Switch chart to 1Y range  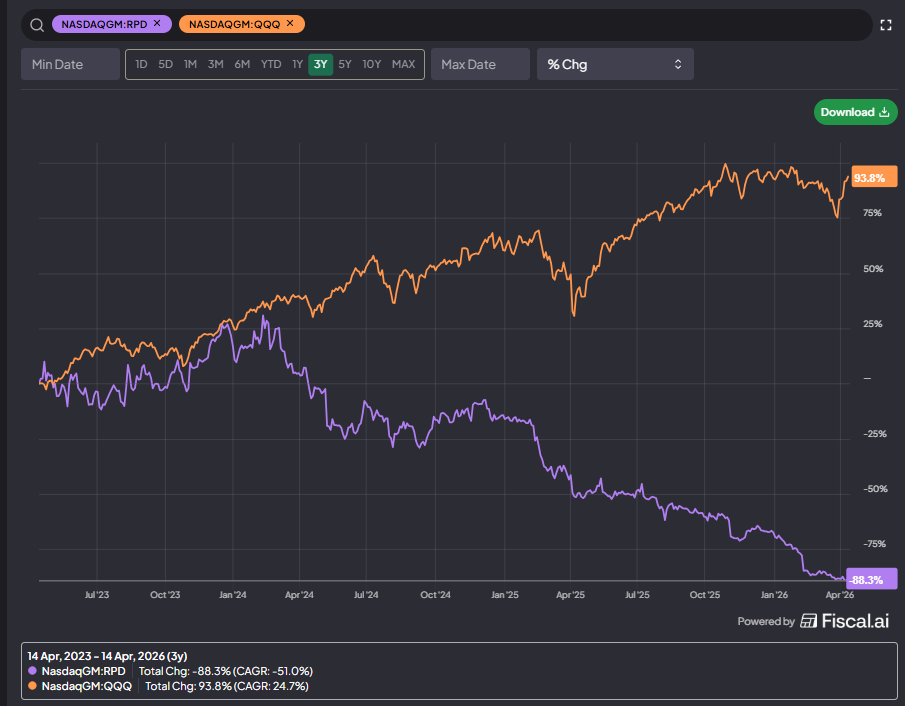click(297, 64)
